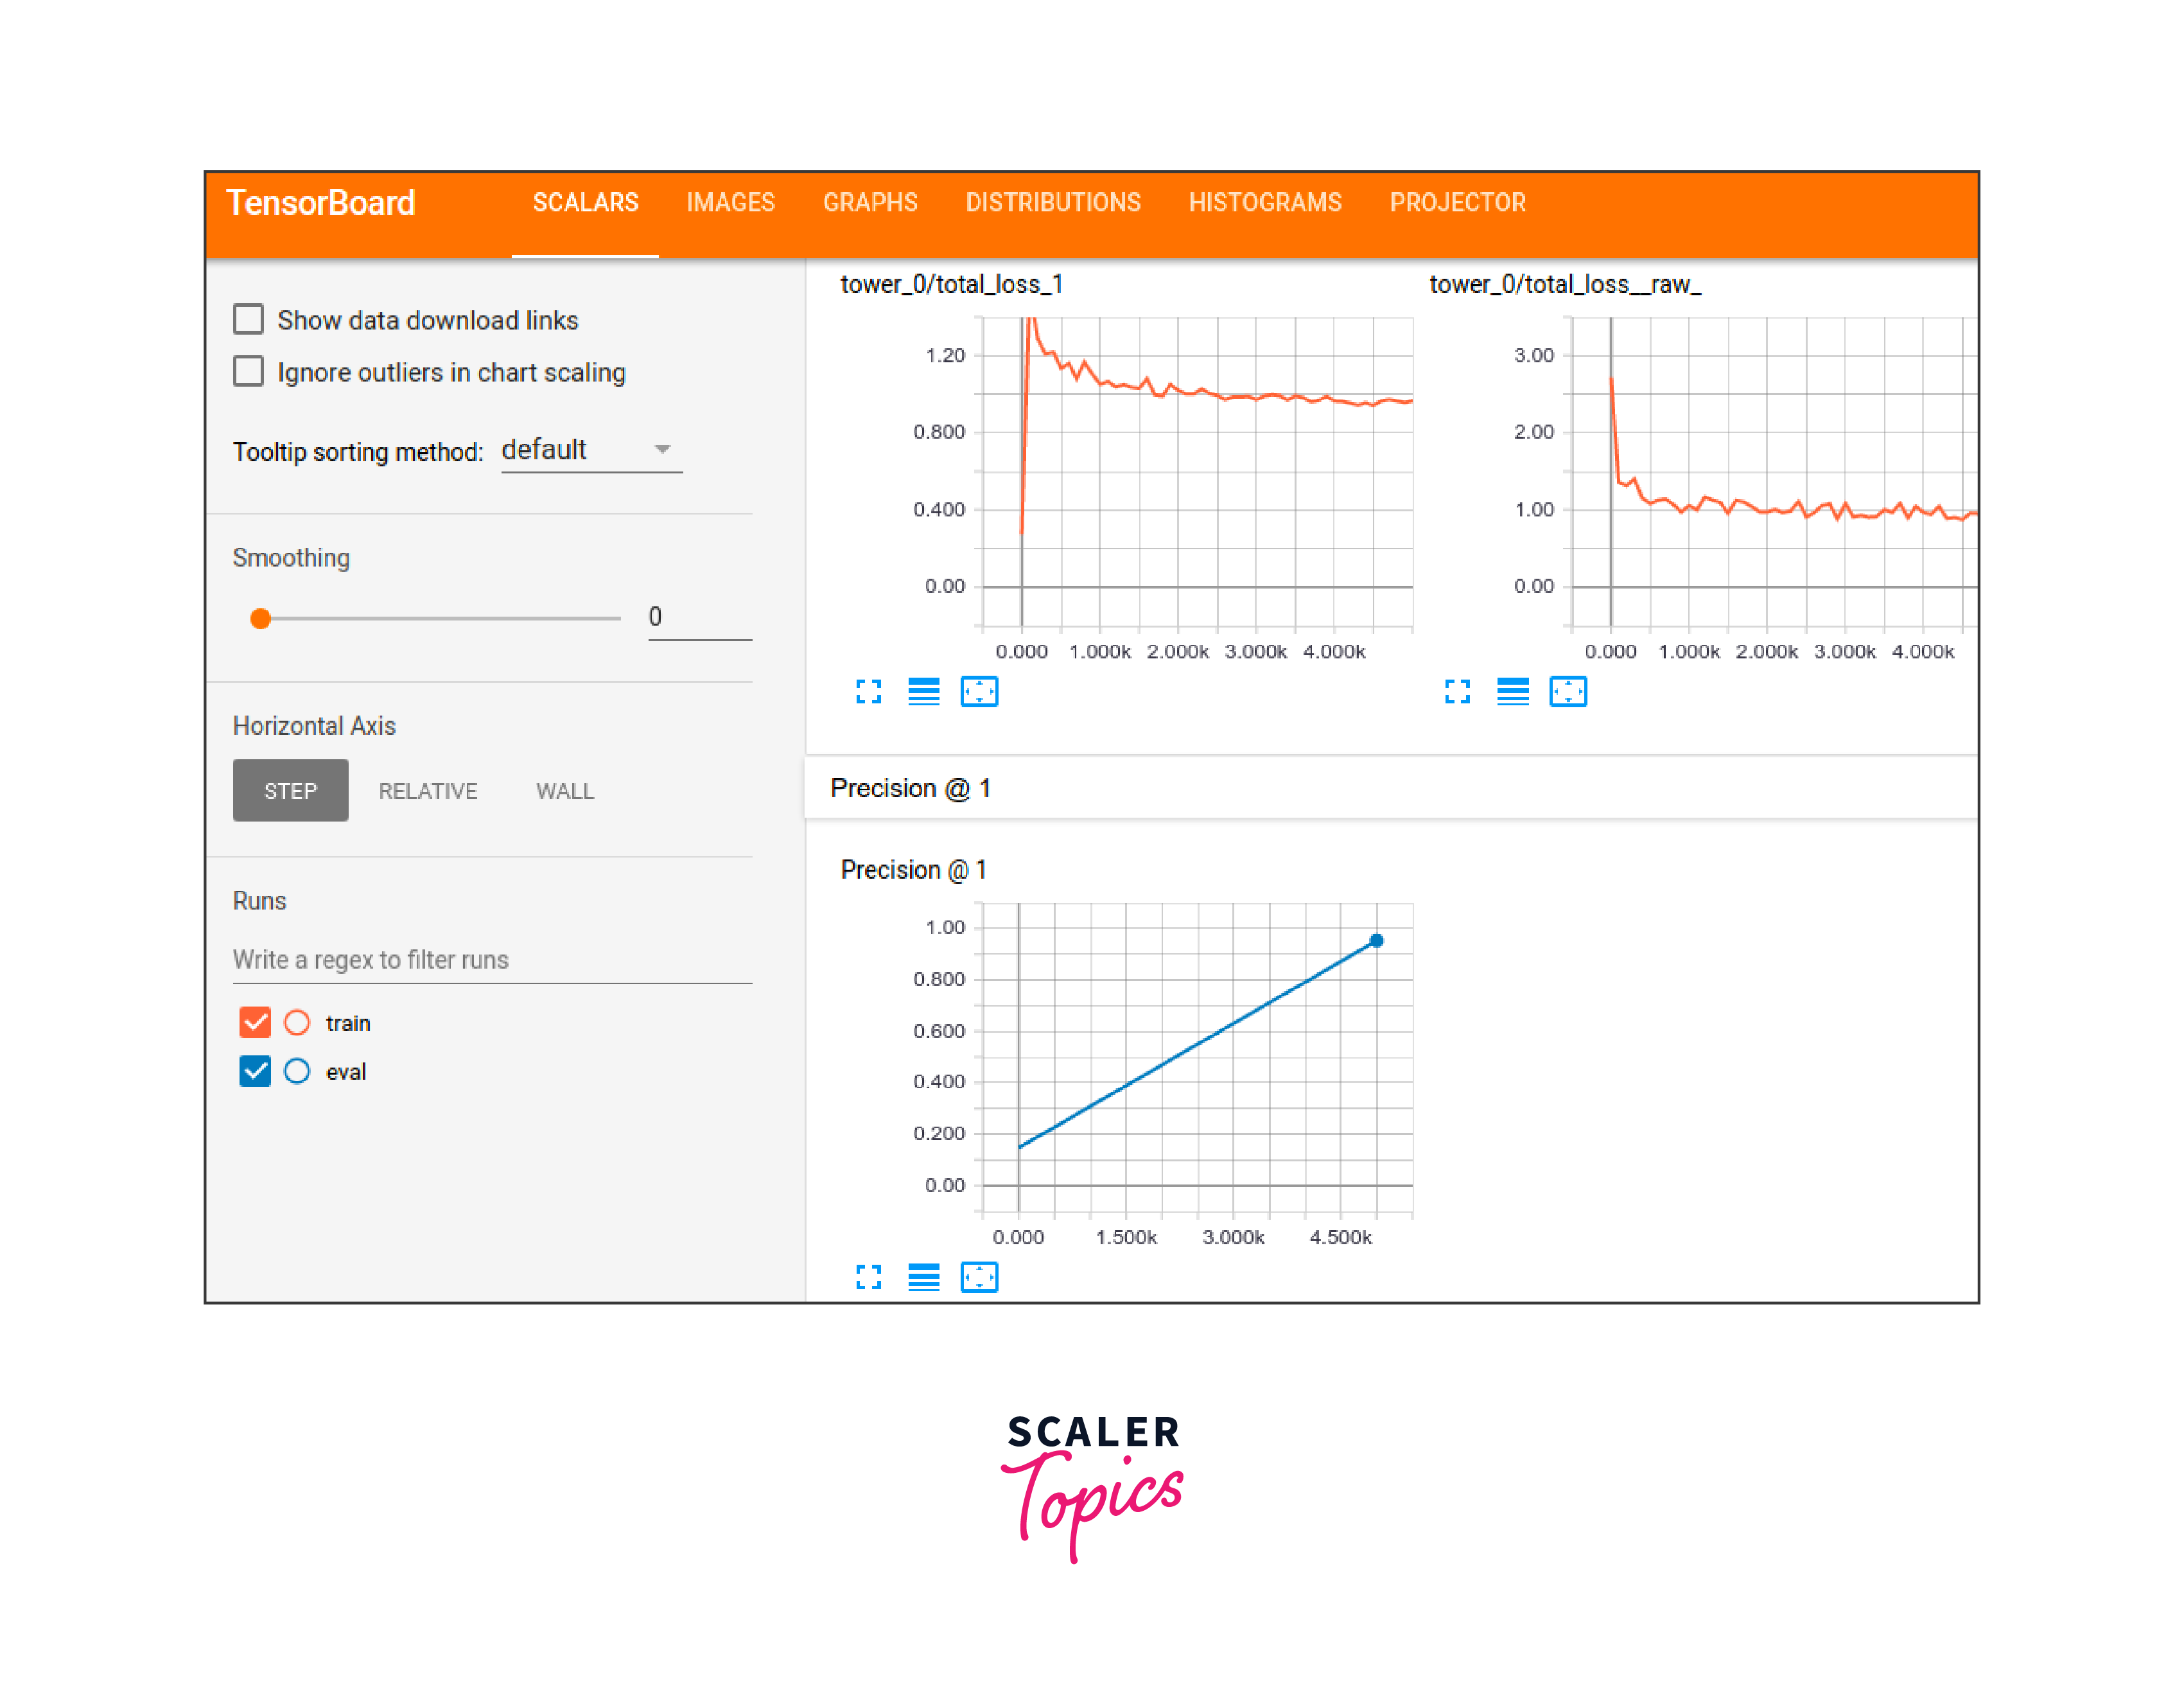The image size is (2184, 1681).
Task: Collapse the Precision @ 1 section header
Action: [910, 788]
